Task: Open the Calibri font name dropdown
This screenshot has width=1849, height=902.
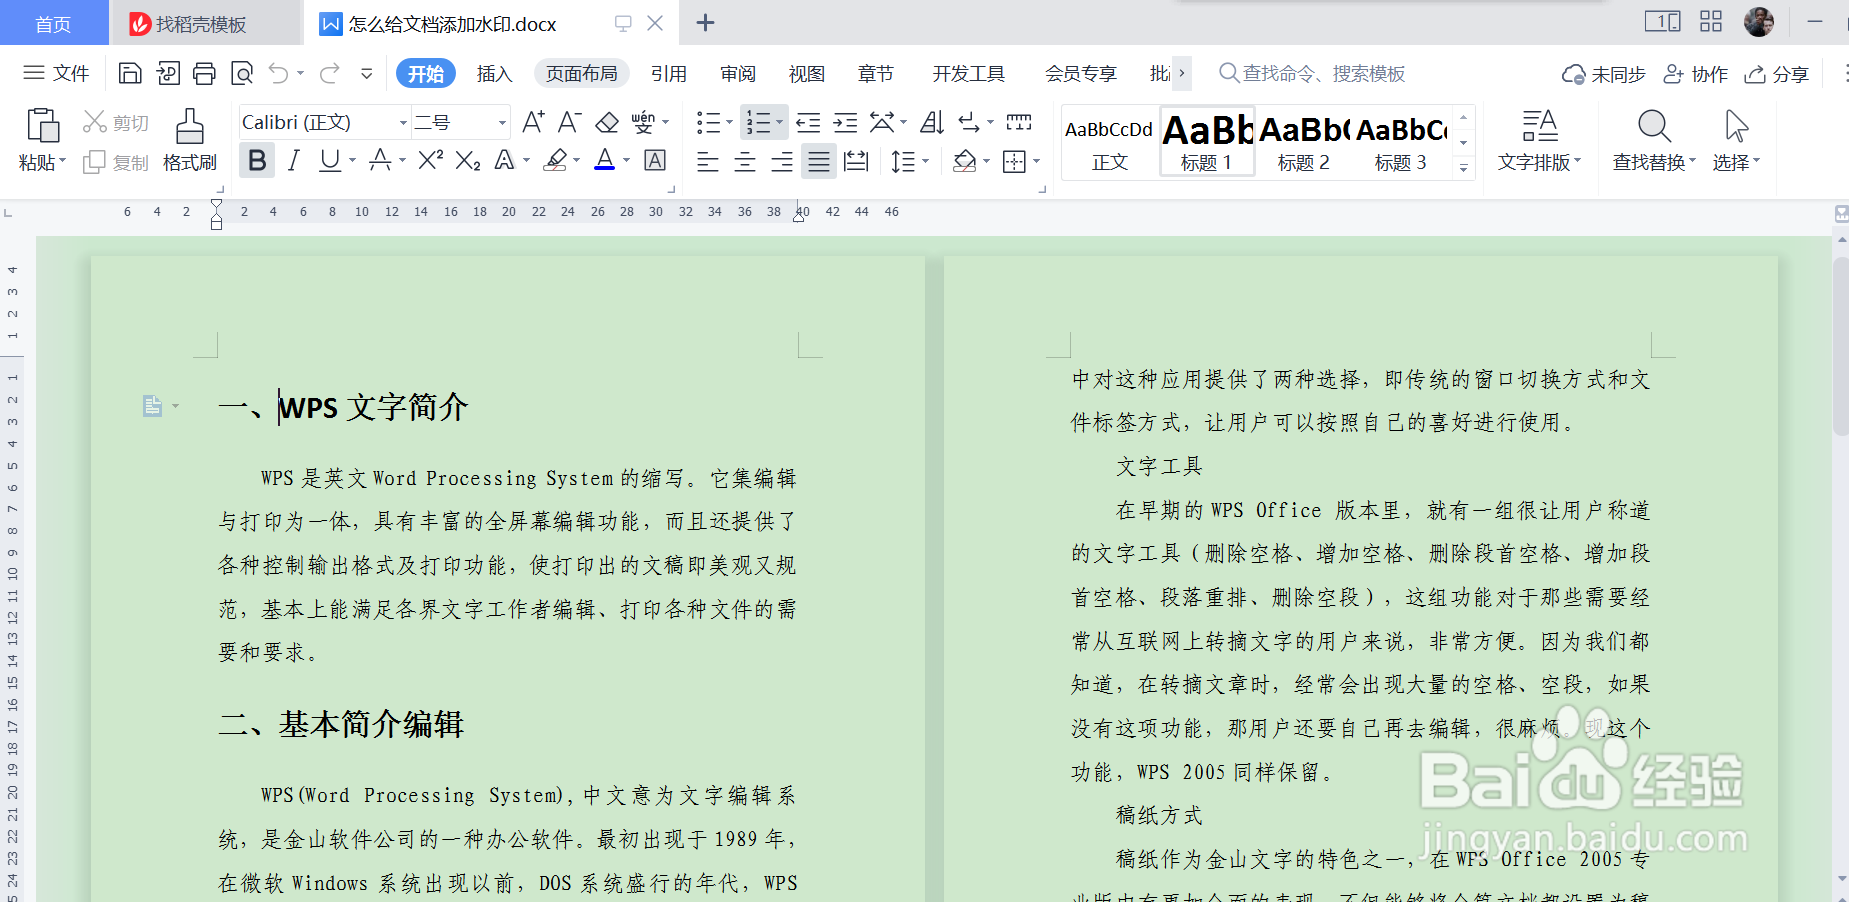Action: click(x=403, y=123)
